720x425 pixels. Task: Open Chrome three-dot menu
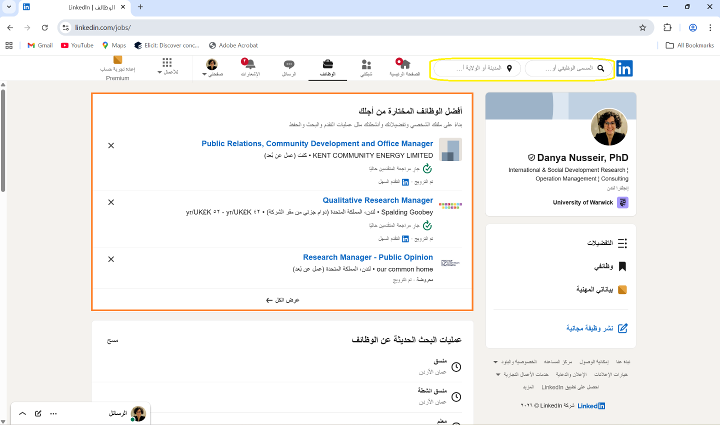[710, 28]
